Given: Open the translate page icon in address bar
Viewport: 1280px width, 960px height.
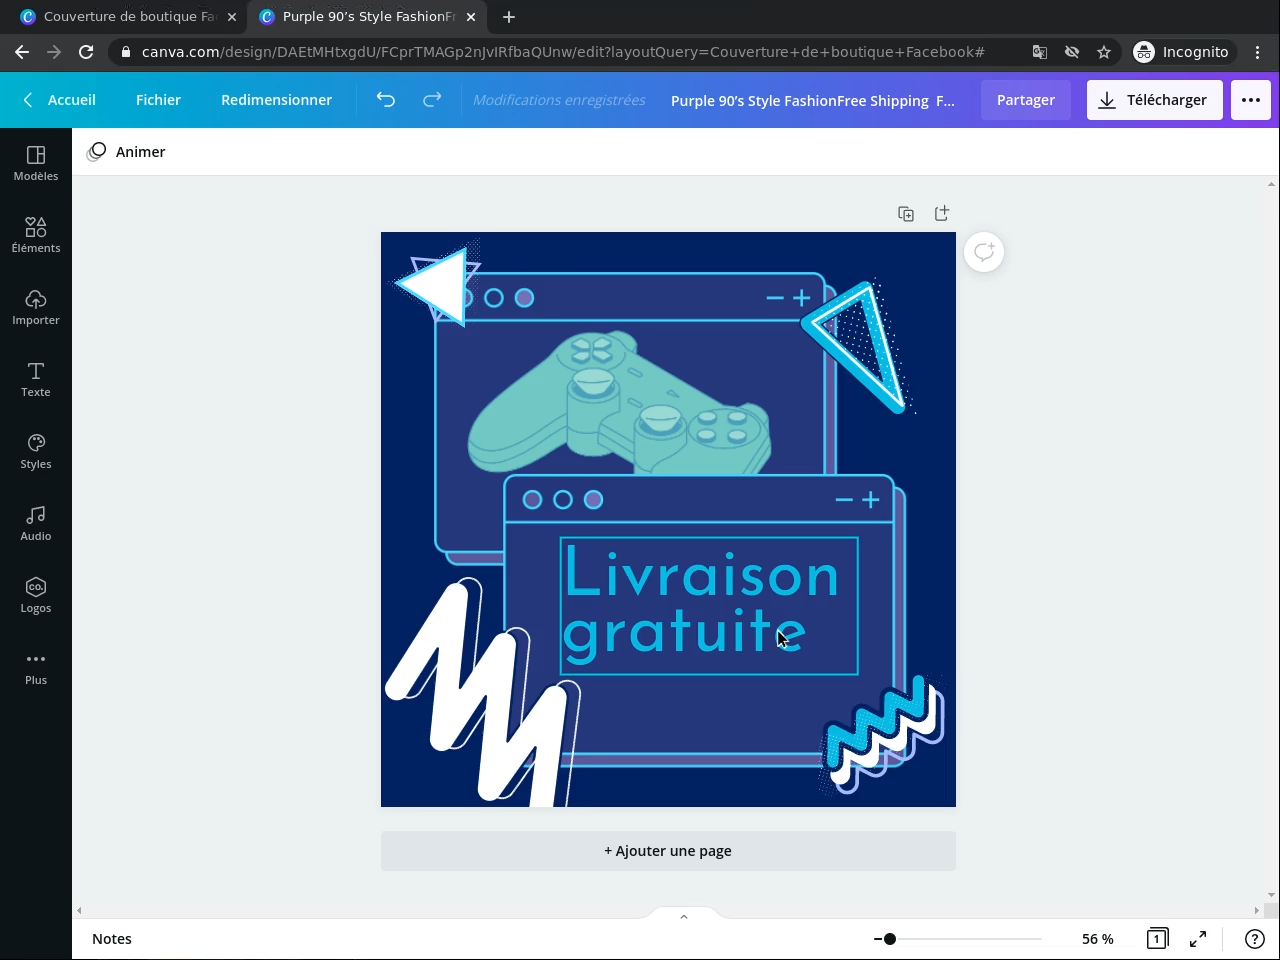Looking at the screenshot, I should point(1040,52).
